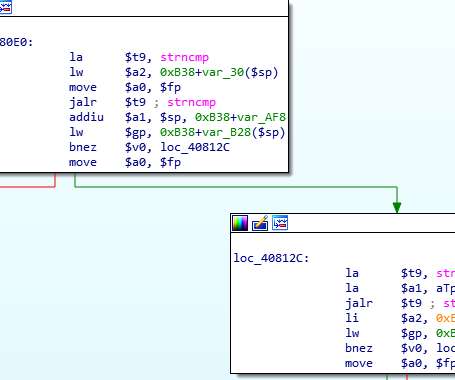Click the loc_40812C label heading the lower block
The image size is (455, 380).
[x=271, y=258]
